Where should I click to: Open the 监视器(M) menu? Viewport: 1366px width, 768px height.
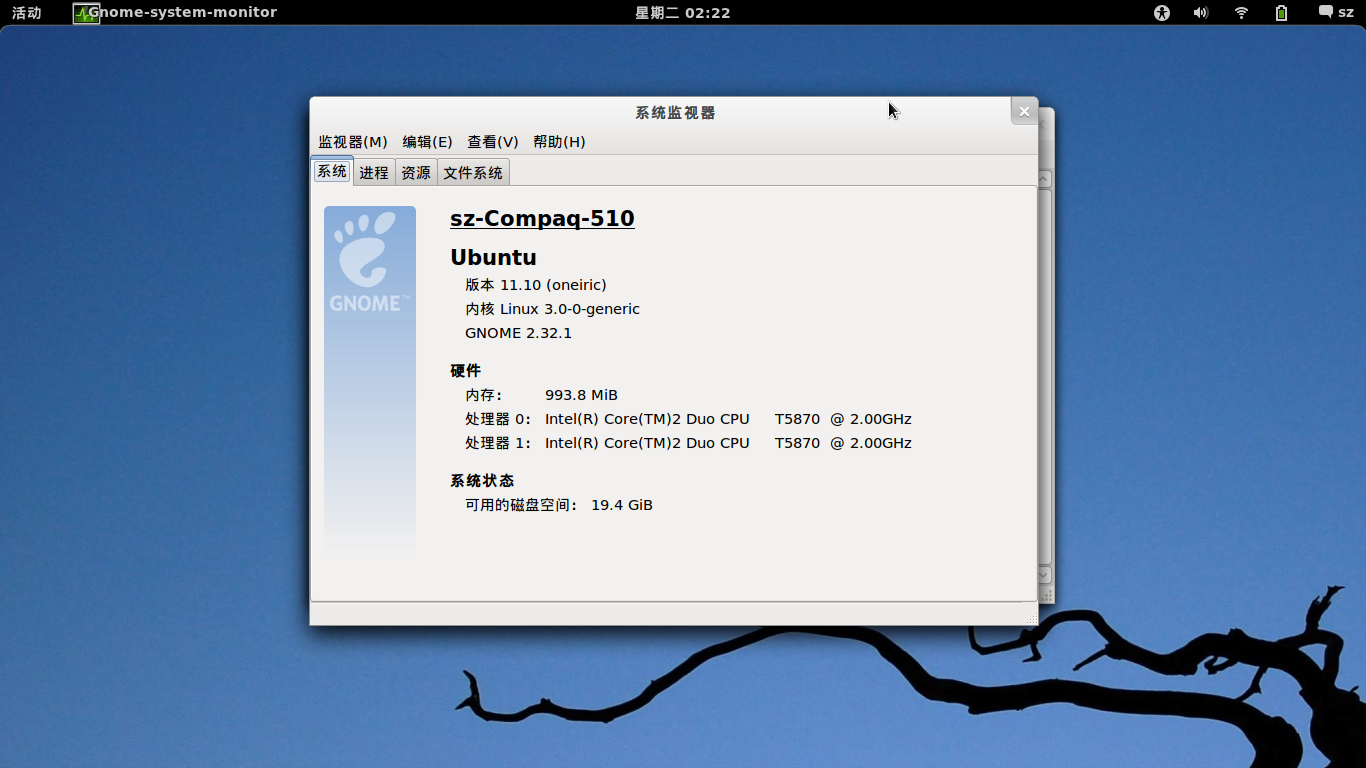point(352,142)
